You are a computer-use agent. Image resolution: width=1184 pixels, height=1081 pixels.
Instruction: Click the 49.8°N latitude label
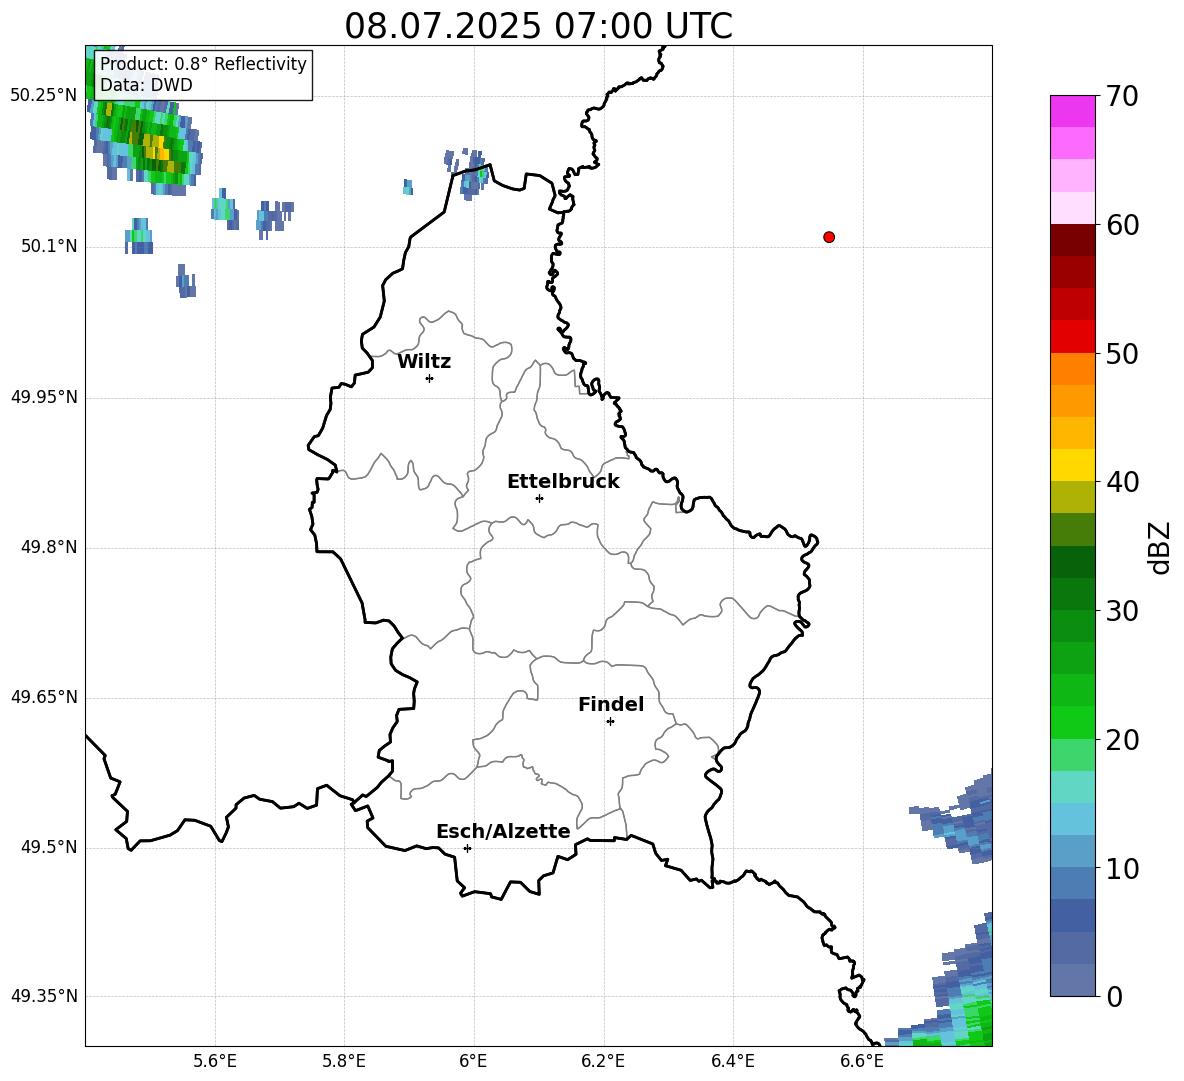[49, 547]
